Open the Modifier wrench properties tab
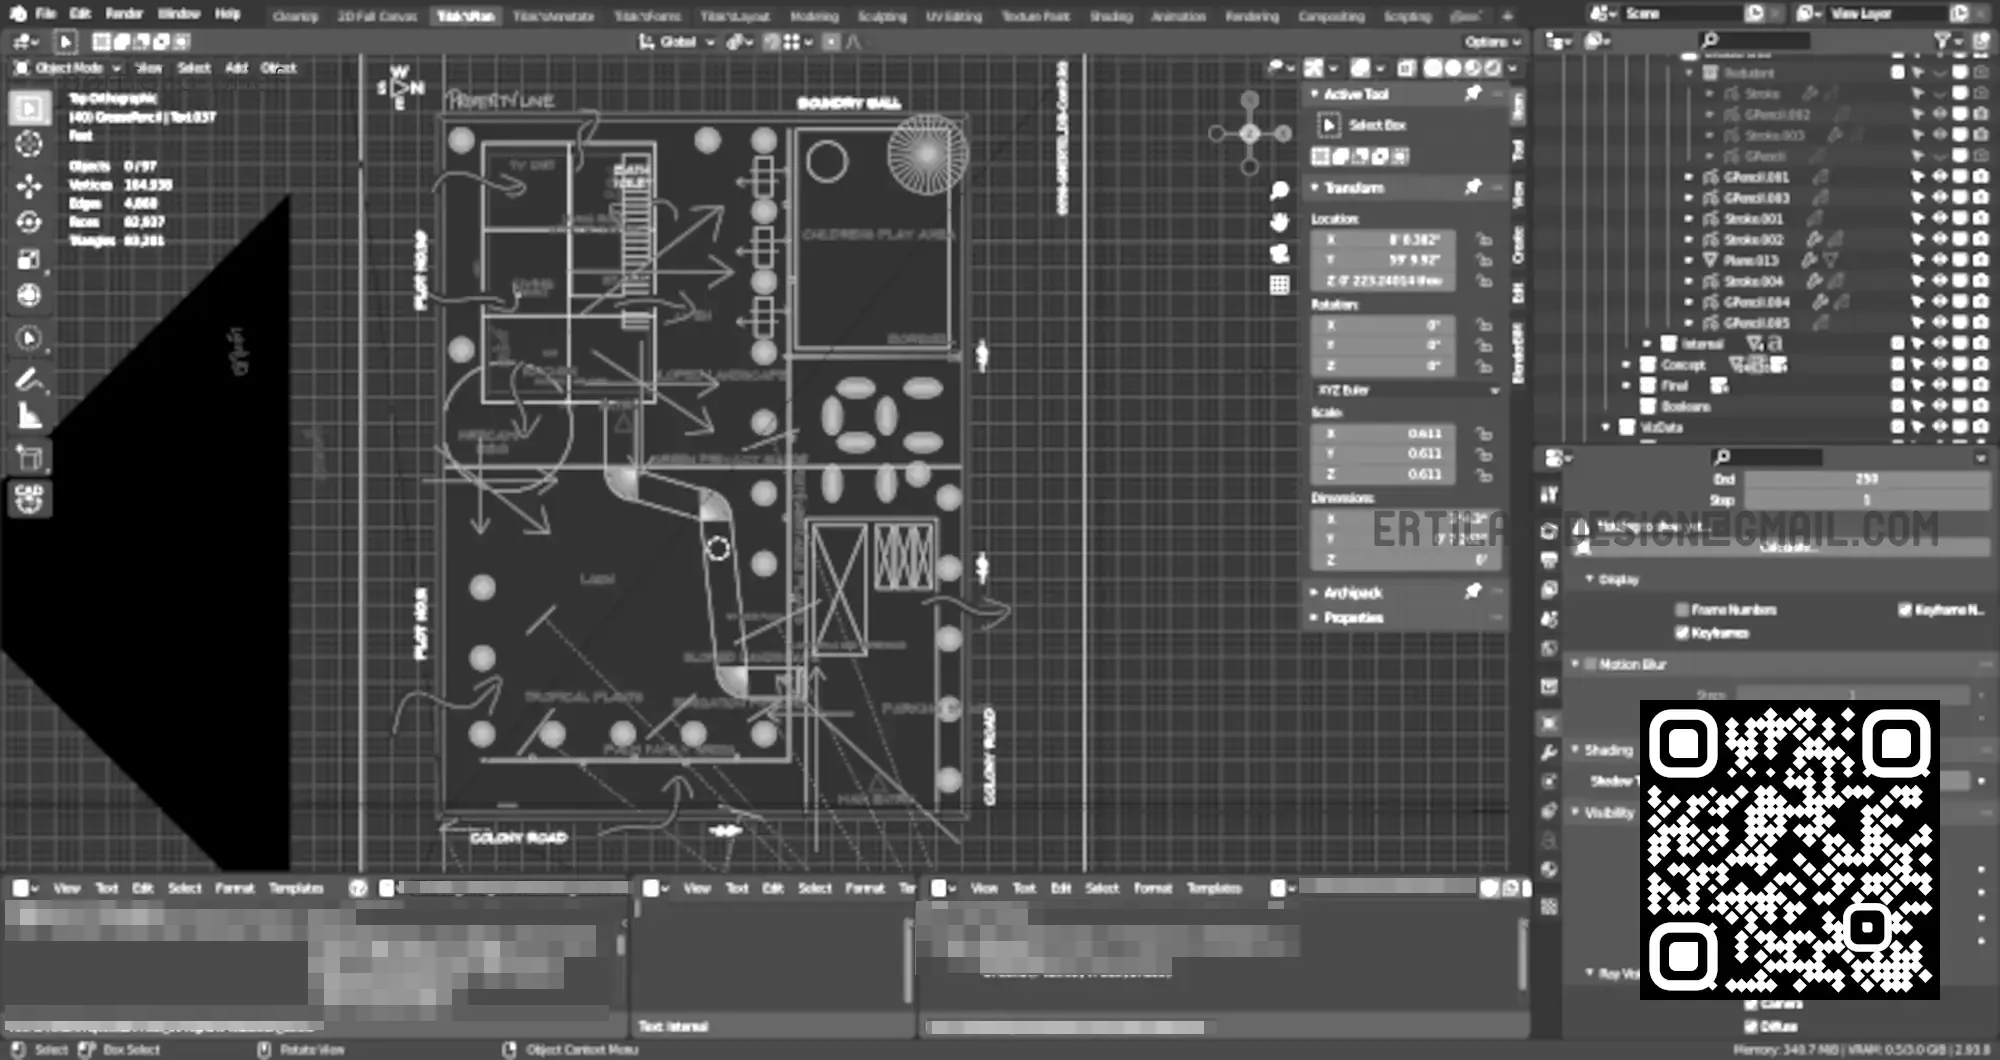The width and height of the screenshot is (2000, 1060). 1549,752
